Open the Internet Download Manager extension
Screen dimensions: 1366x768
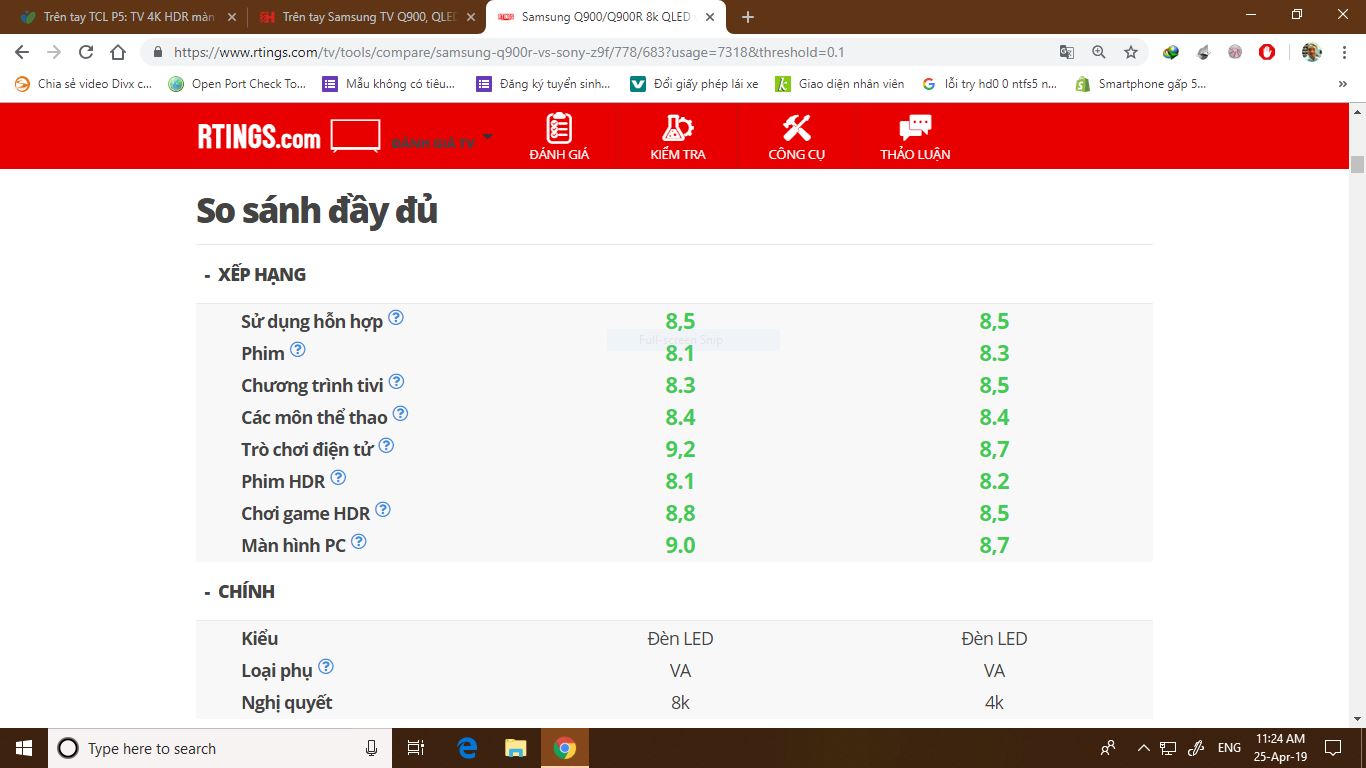pos(1171,52)
